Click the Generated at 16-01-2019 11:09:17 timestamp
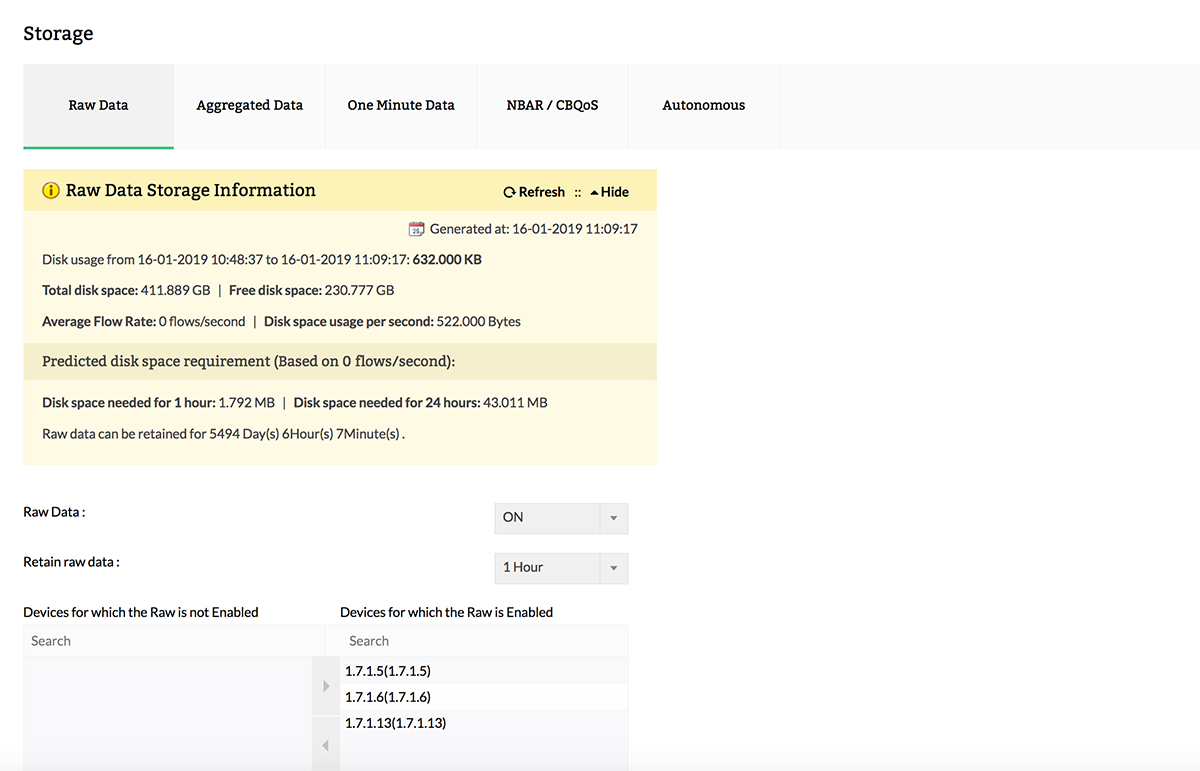1200x771 pixels. pos(534,229)
